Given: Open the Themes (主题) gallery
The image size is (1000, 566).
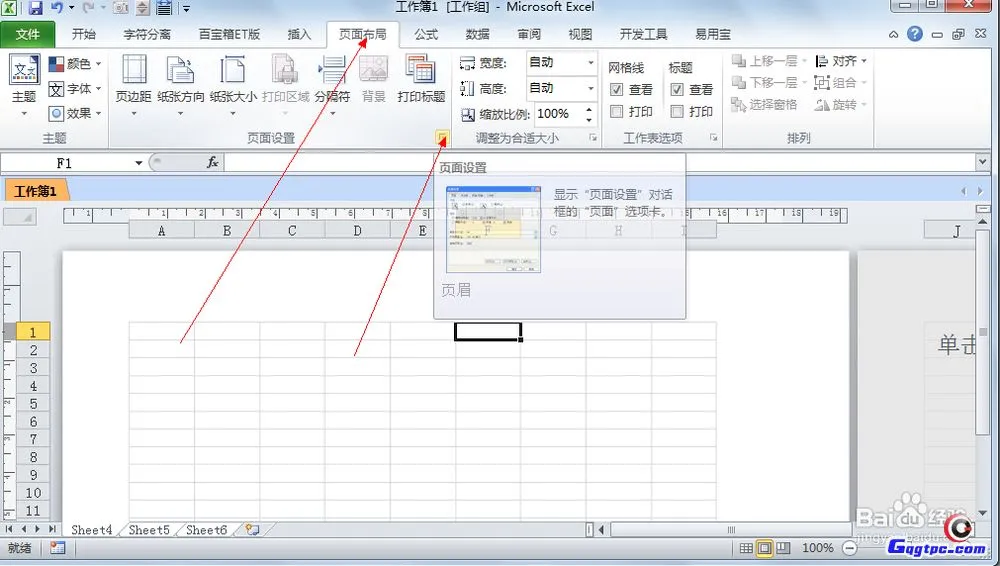Looking at the screenshot, I should click(x=24, y=86).
